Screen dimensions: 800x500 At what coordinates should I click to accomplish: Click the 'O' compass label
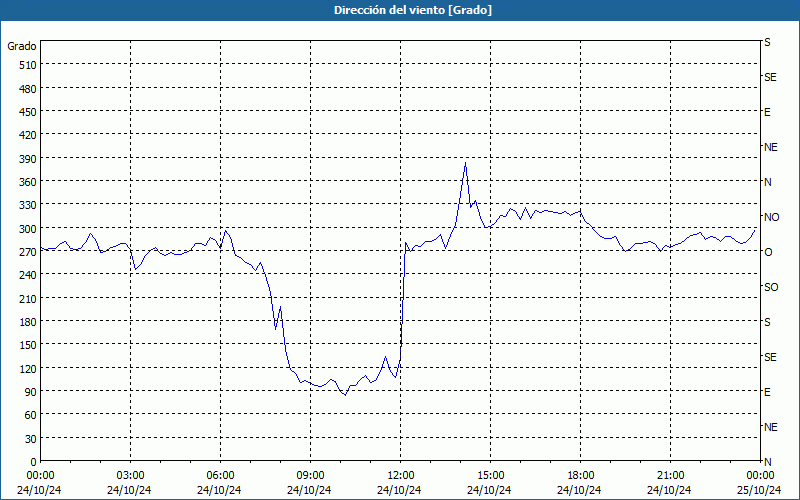[x=768, y=252]
